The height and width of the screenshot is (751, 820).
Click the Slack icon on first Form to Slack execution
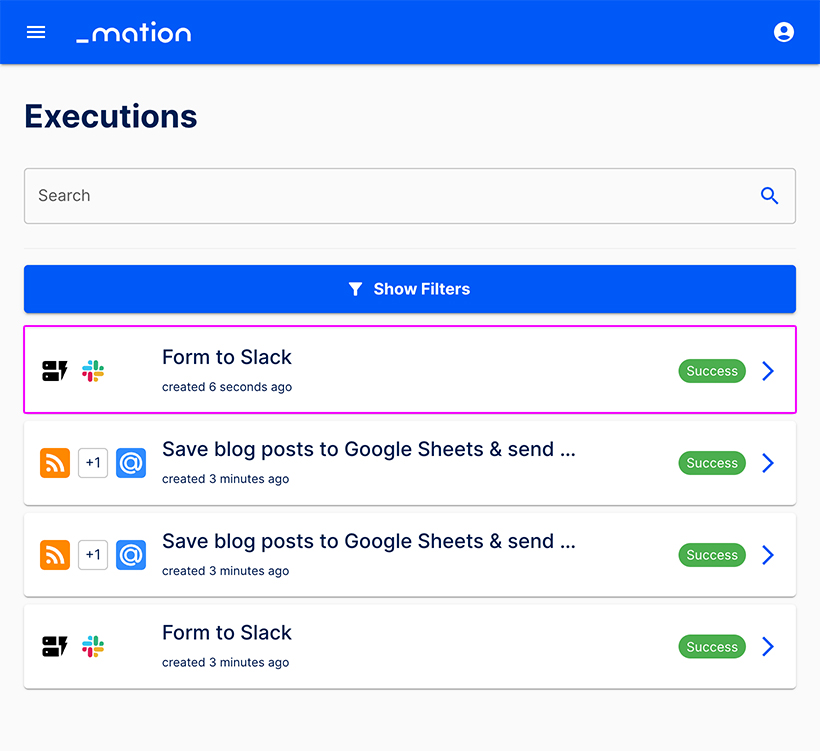pos(92,370)
